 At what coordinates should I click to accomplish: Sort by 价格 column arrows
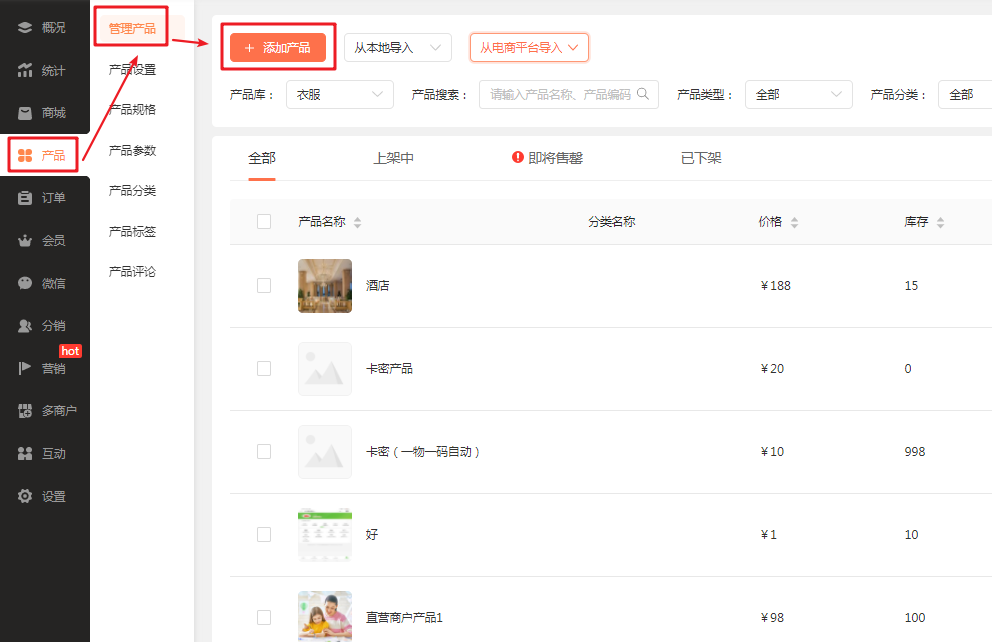pyautogui.click(x=793, y=223)
